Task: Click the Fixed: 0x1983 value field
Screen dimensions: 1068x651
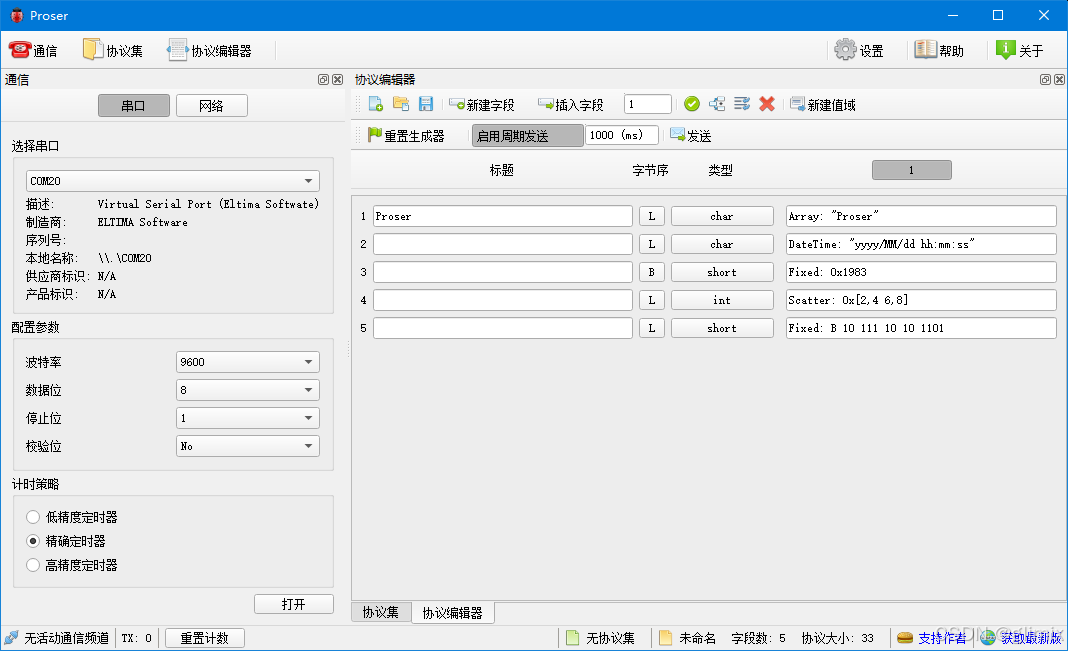Action: tap(921, 272)
